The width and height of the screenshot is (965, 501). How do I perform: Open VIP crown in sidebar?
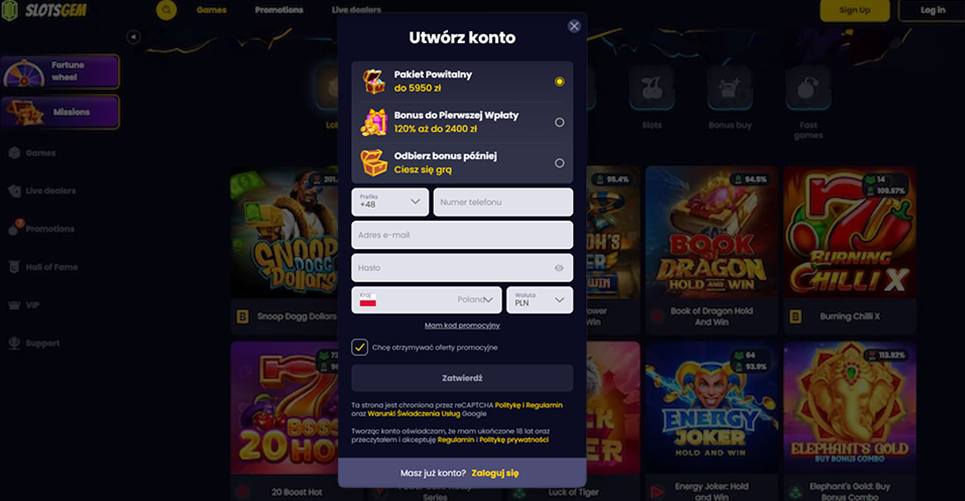coord(14,305)
